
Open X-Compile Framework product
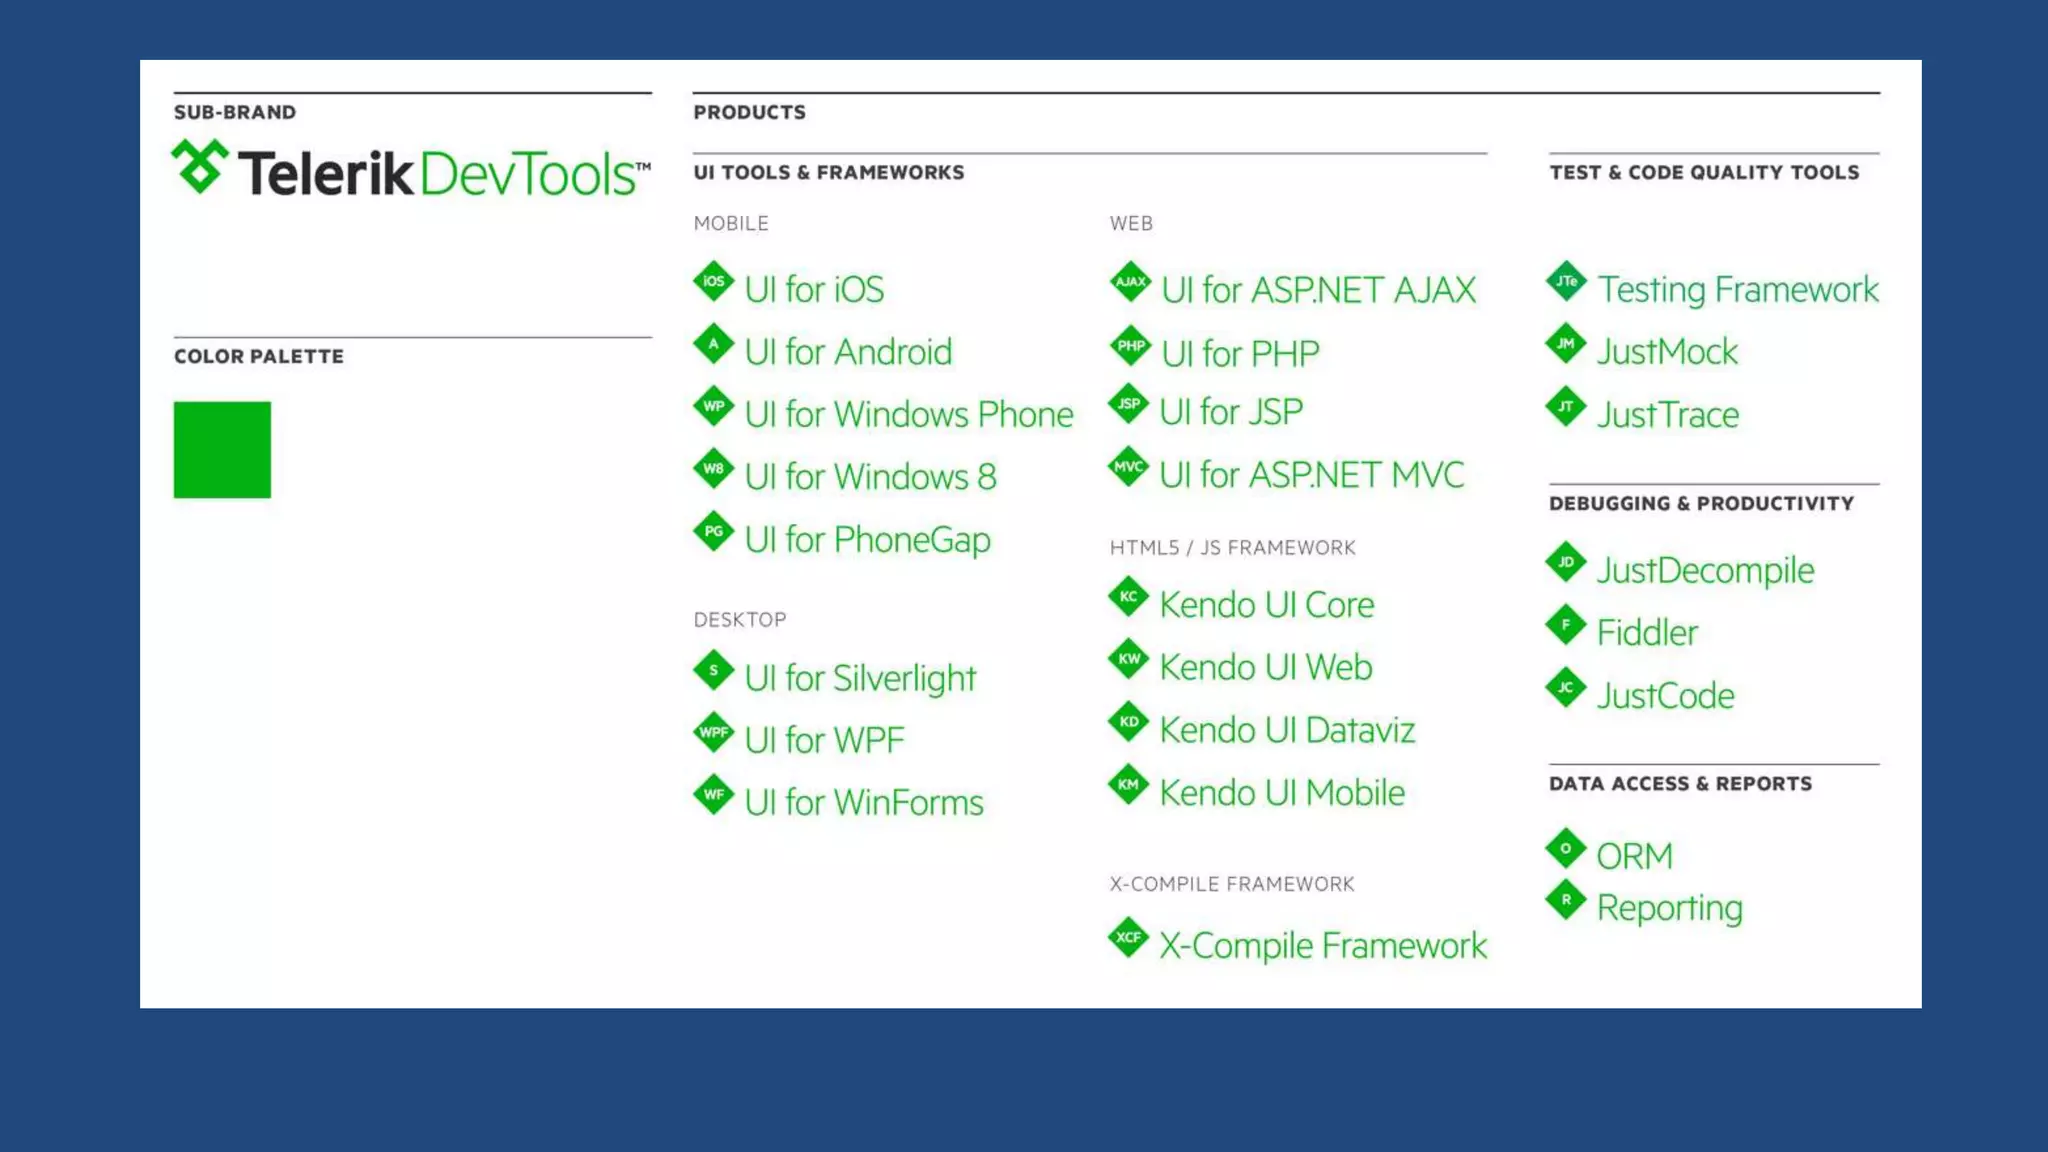1323,946
